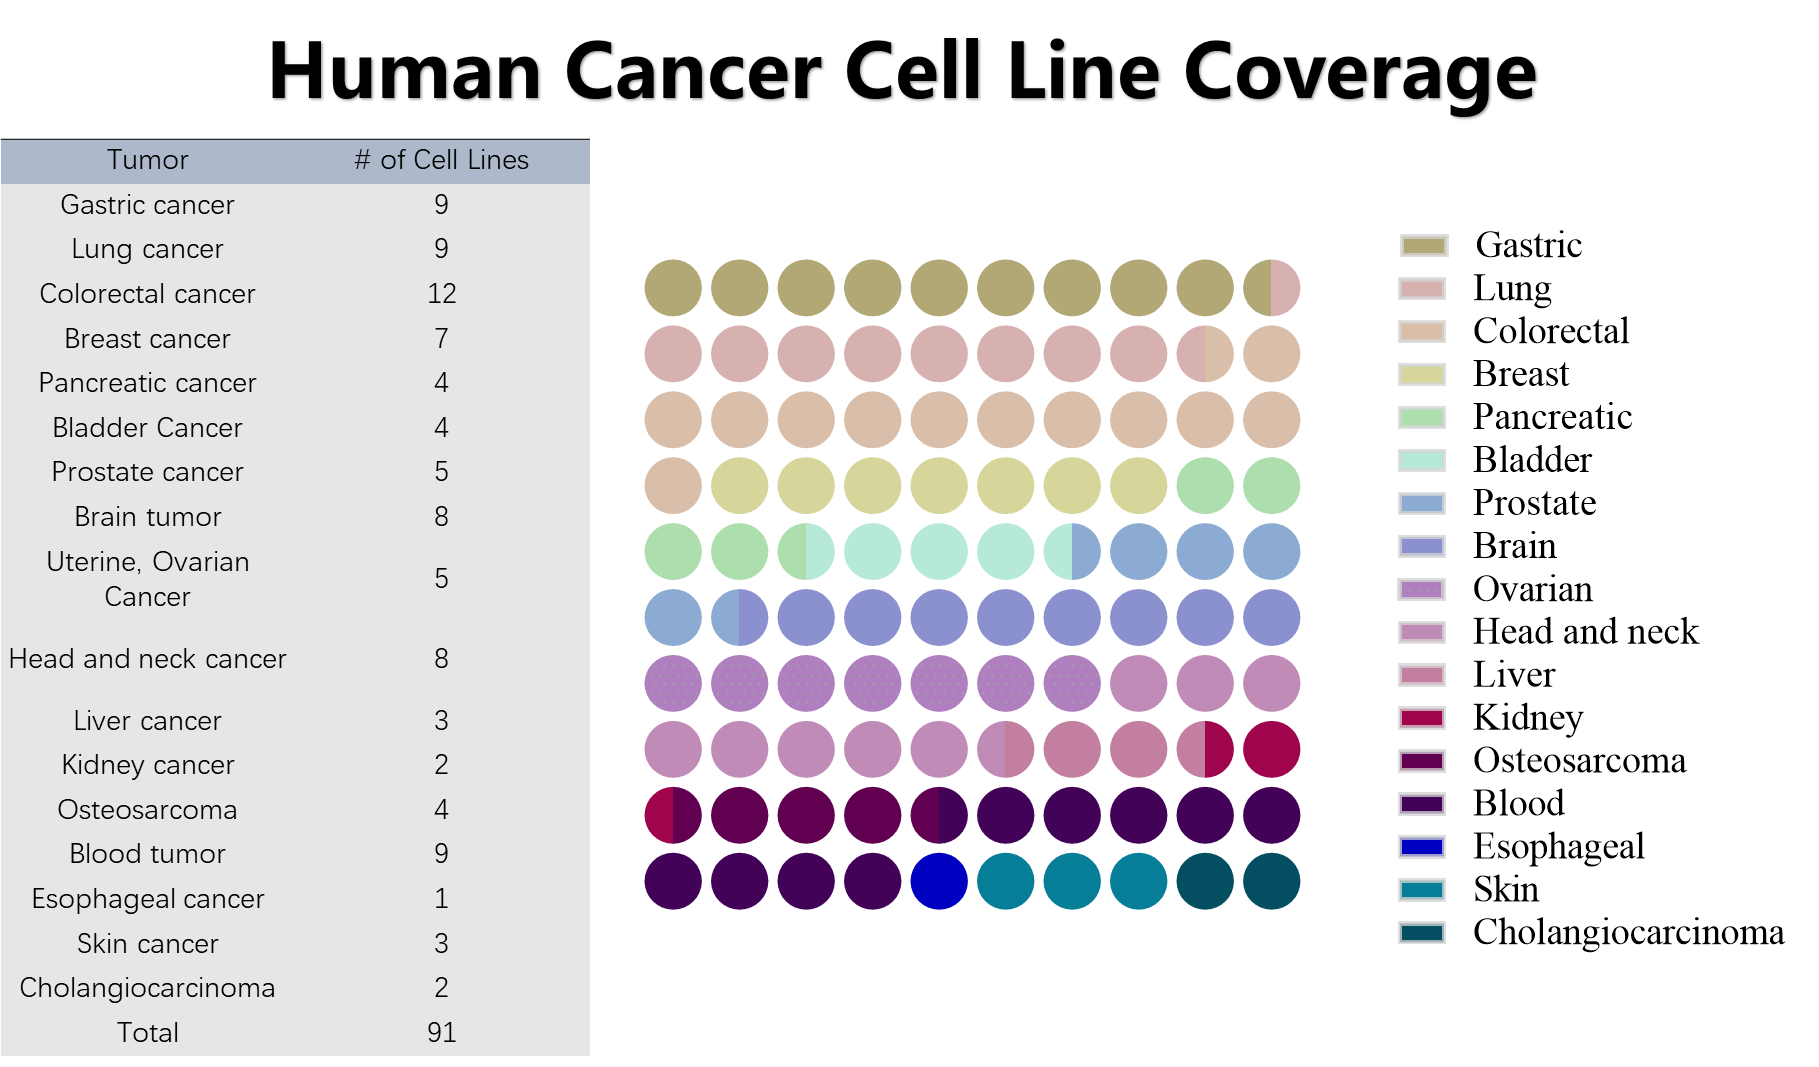This screenshot has height=1067, width=1819.
Task: Click the Blood legend color swatch
Action: [x=1421, y=804]
